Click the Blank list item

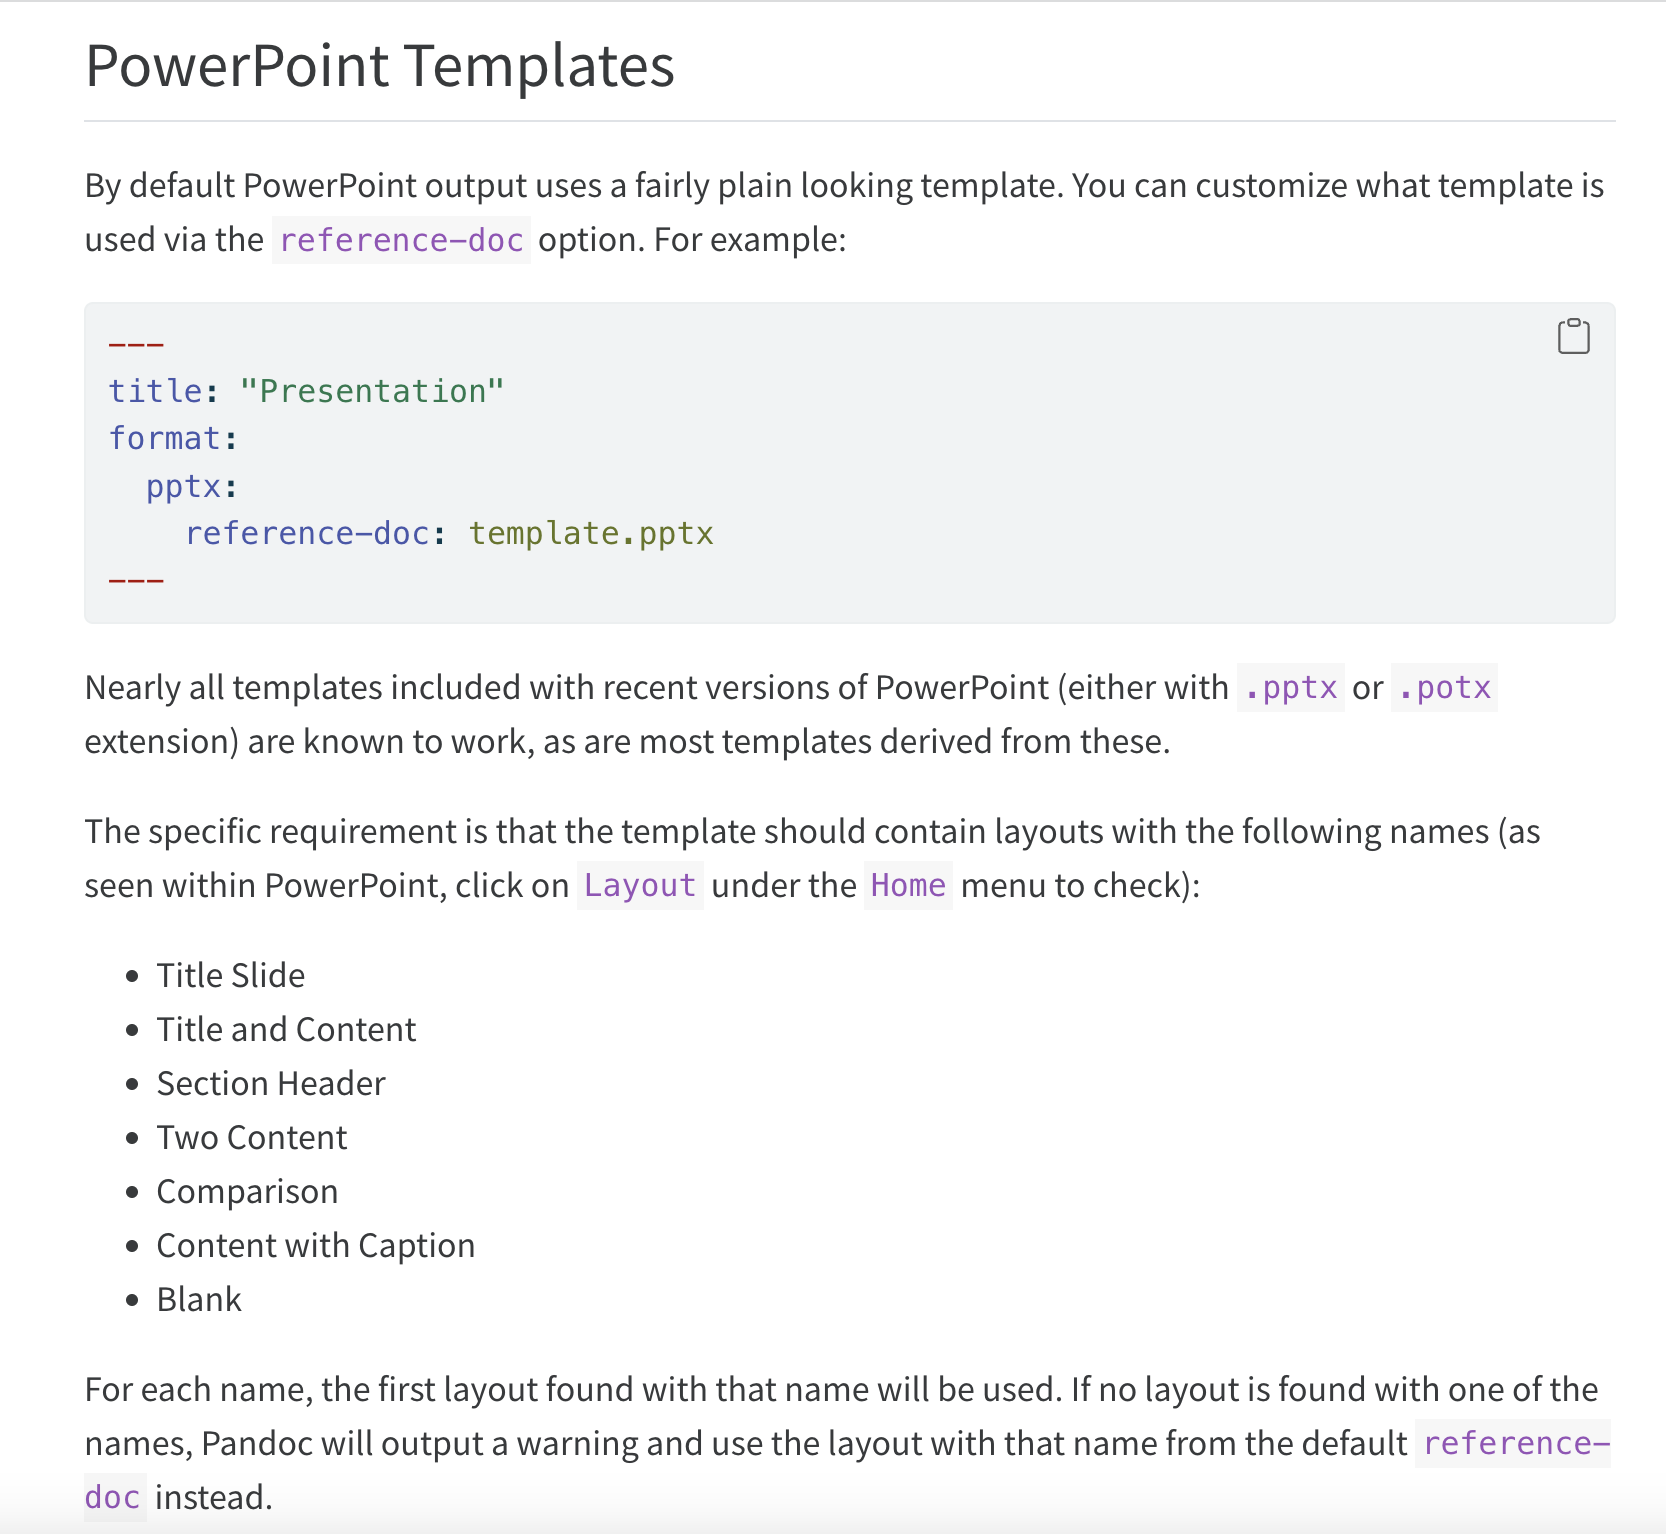pos(199,1299)
